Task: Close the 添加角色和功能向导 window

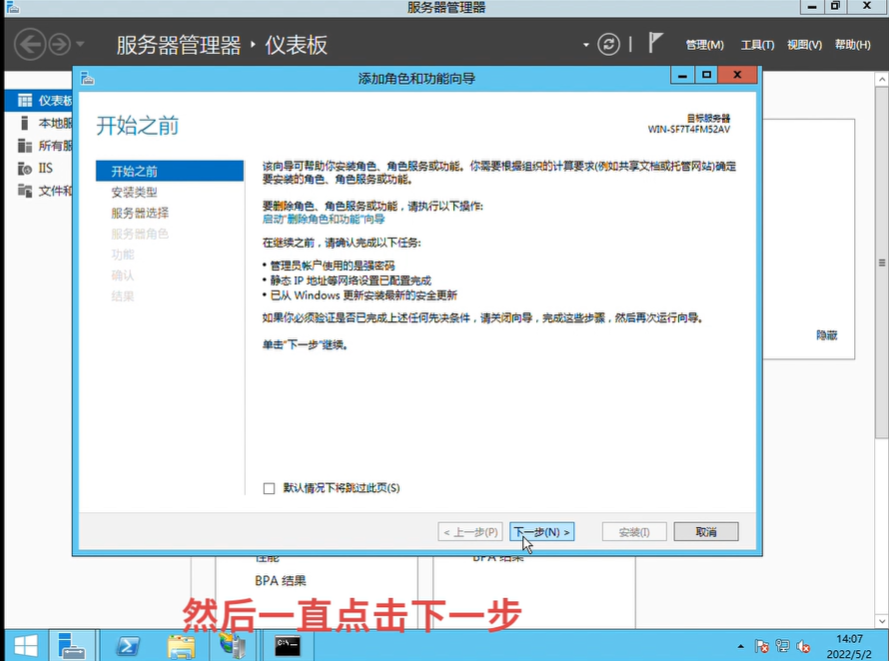Action: (737, 75)
